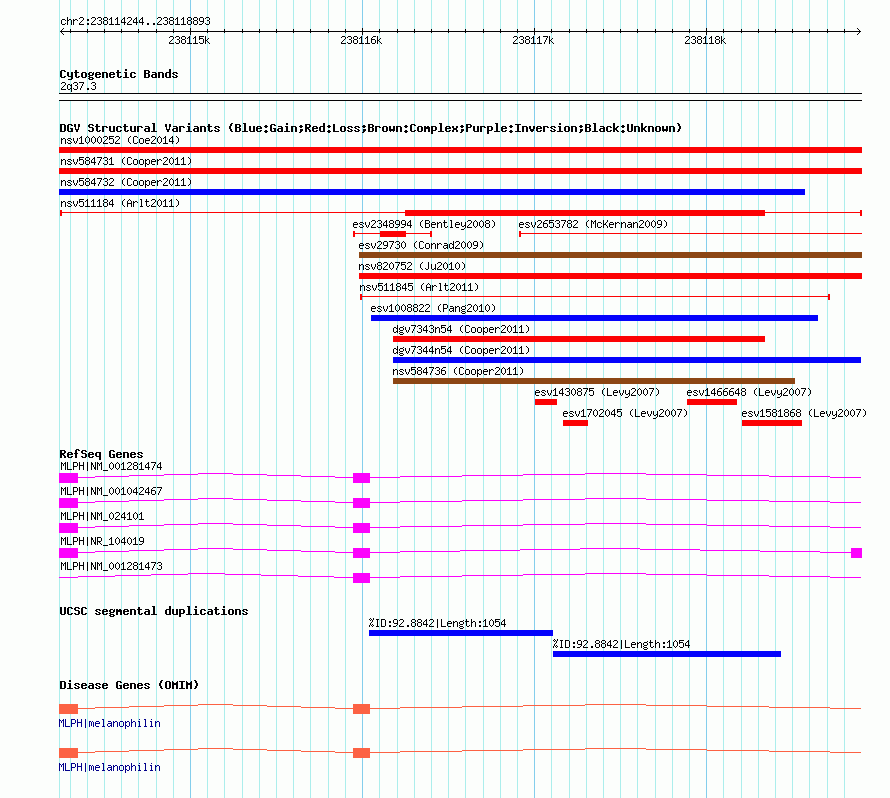Select the 2q37.3 cytogenetic band label
Viewport: 890px width, 798px height.
click(x=78, y=86)
